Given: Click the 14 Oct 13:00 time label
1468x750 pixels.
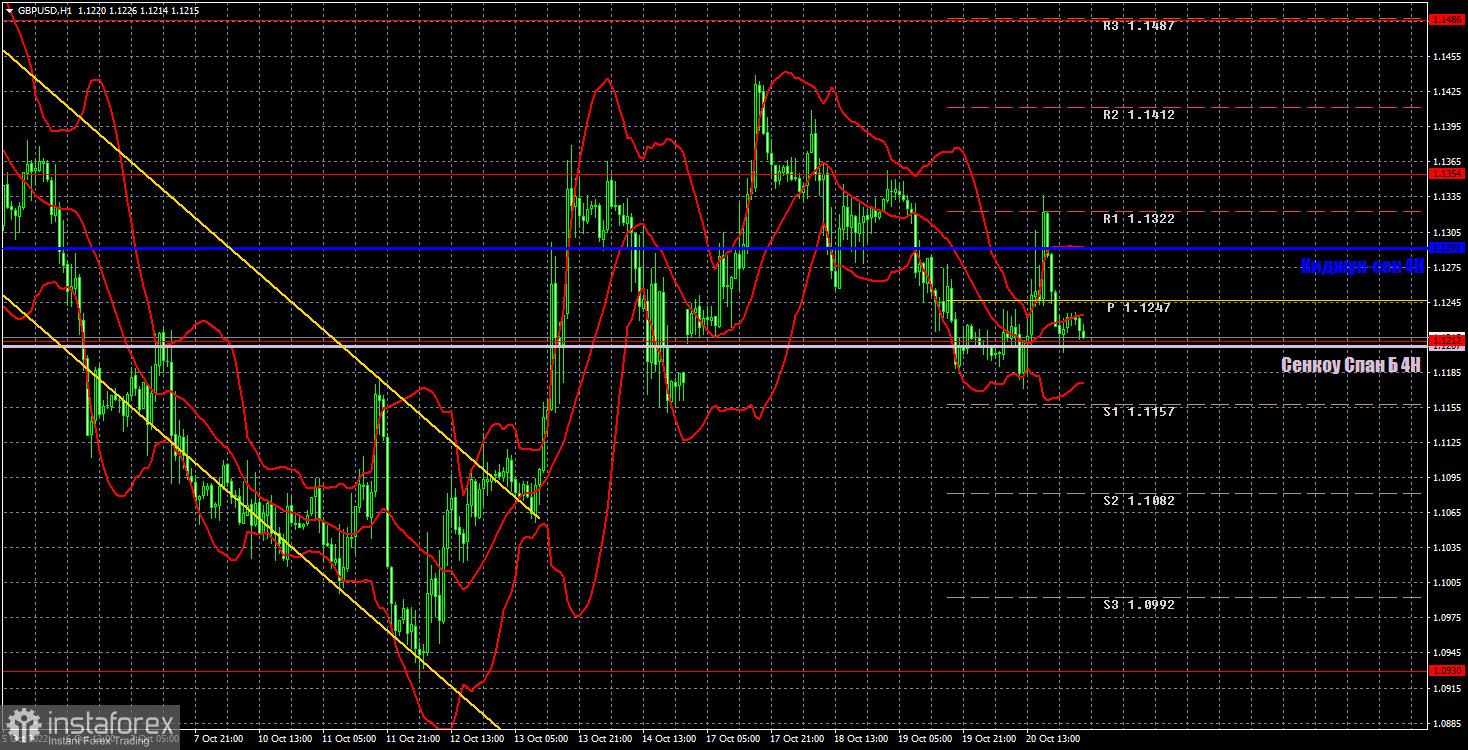Looking at the screenshot, I should pos(668,740).
